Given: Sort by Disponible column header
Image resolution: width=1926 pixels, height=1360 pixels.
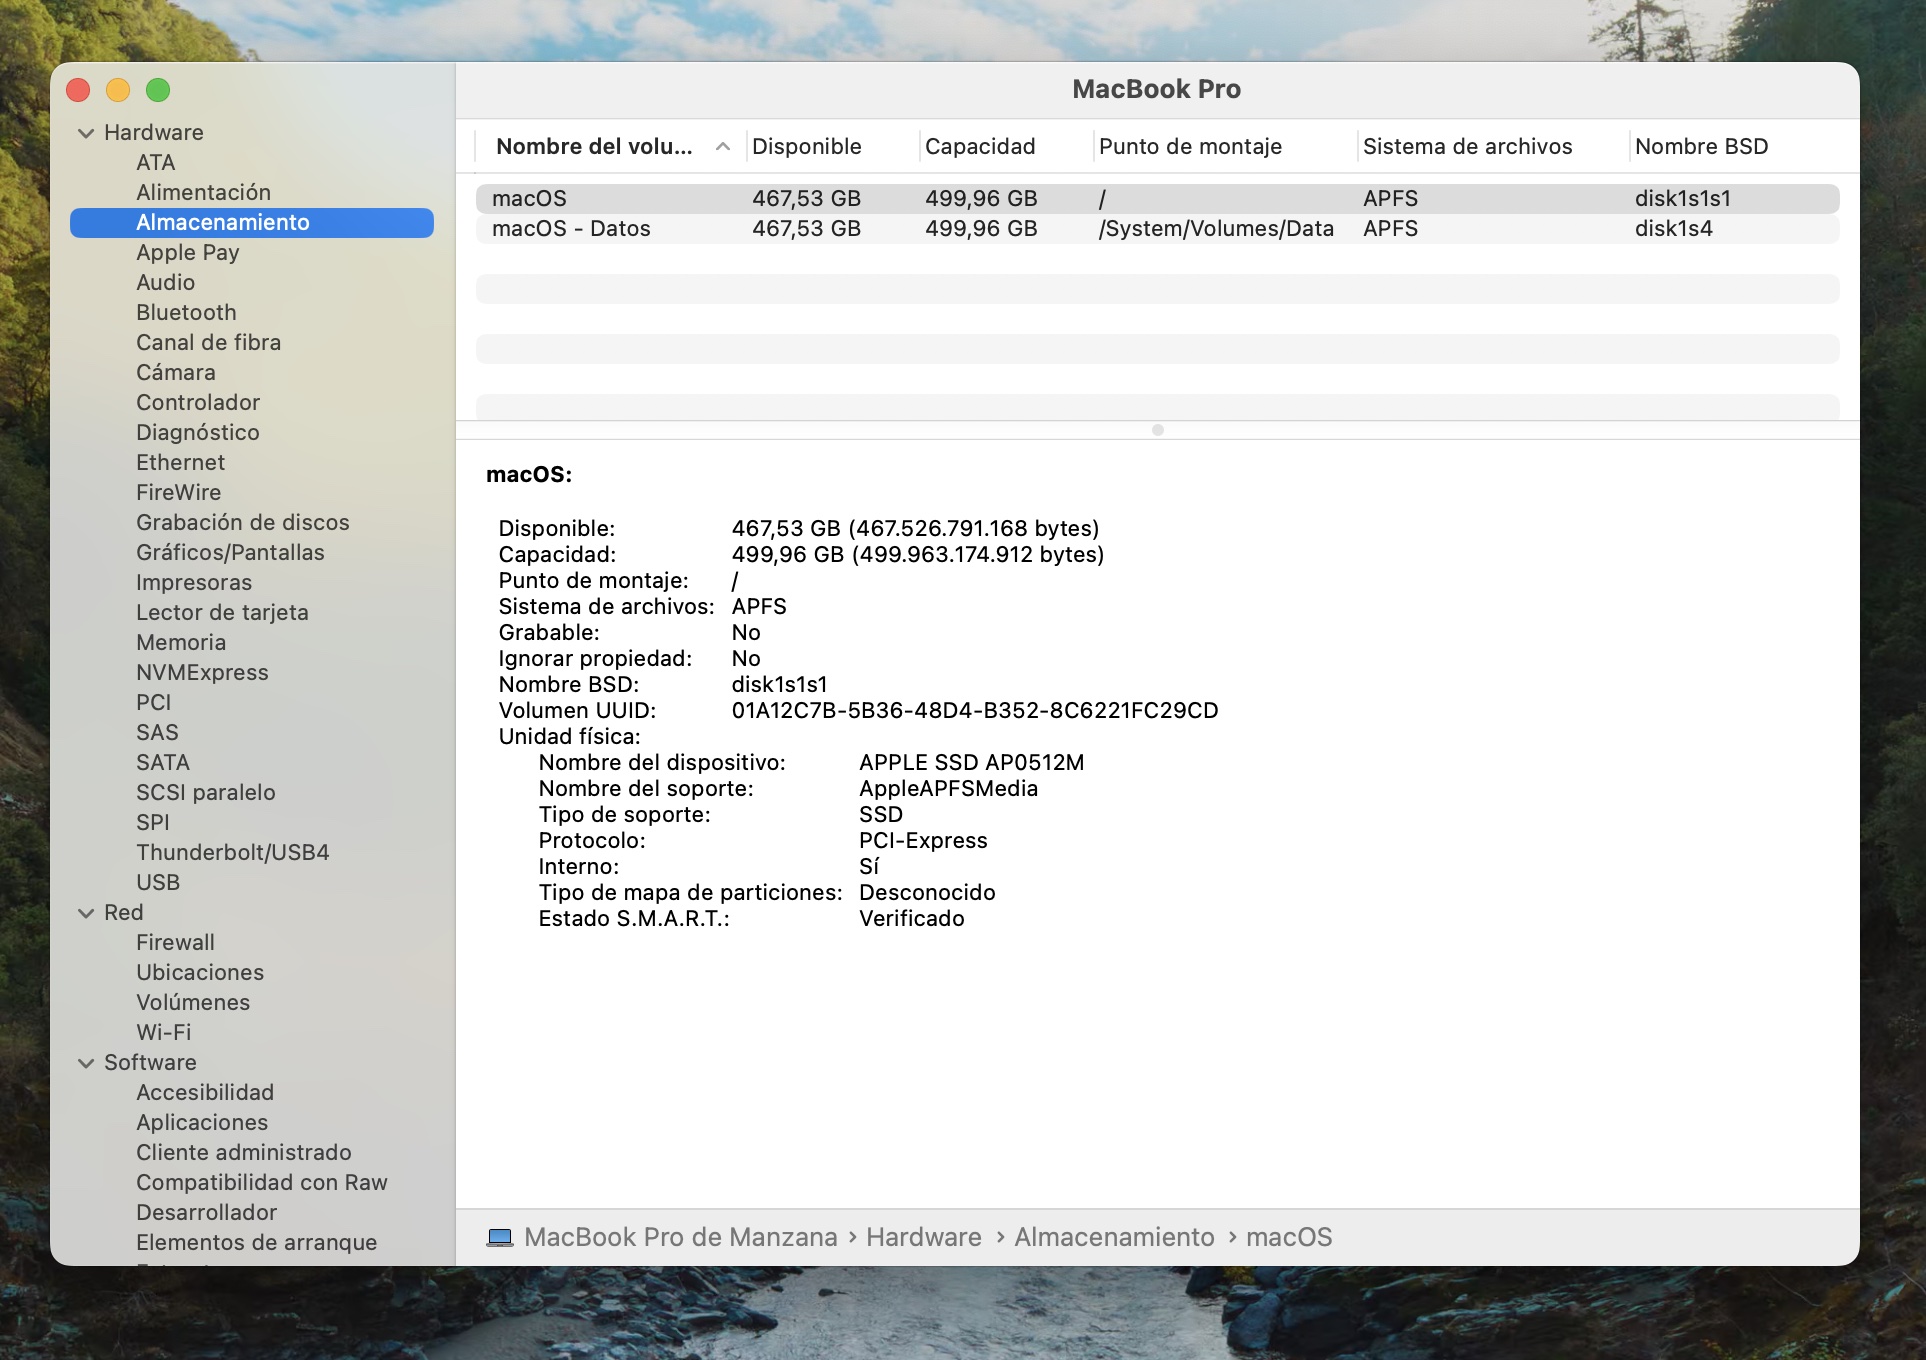Looking at the screenshot, I should click(x=806, y=147).
